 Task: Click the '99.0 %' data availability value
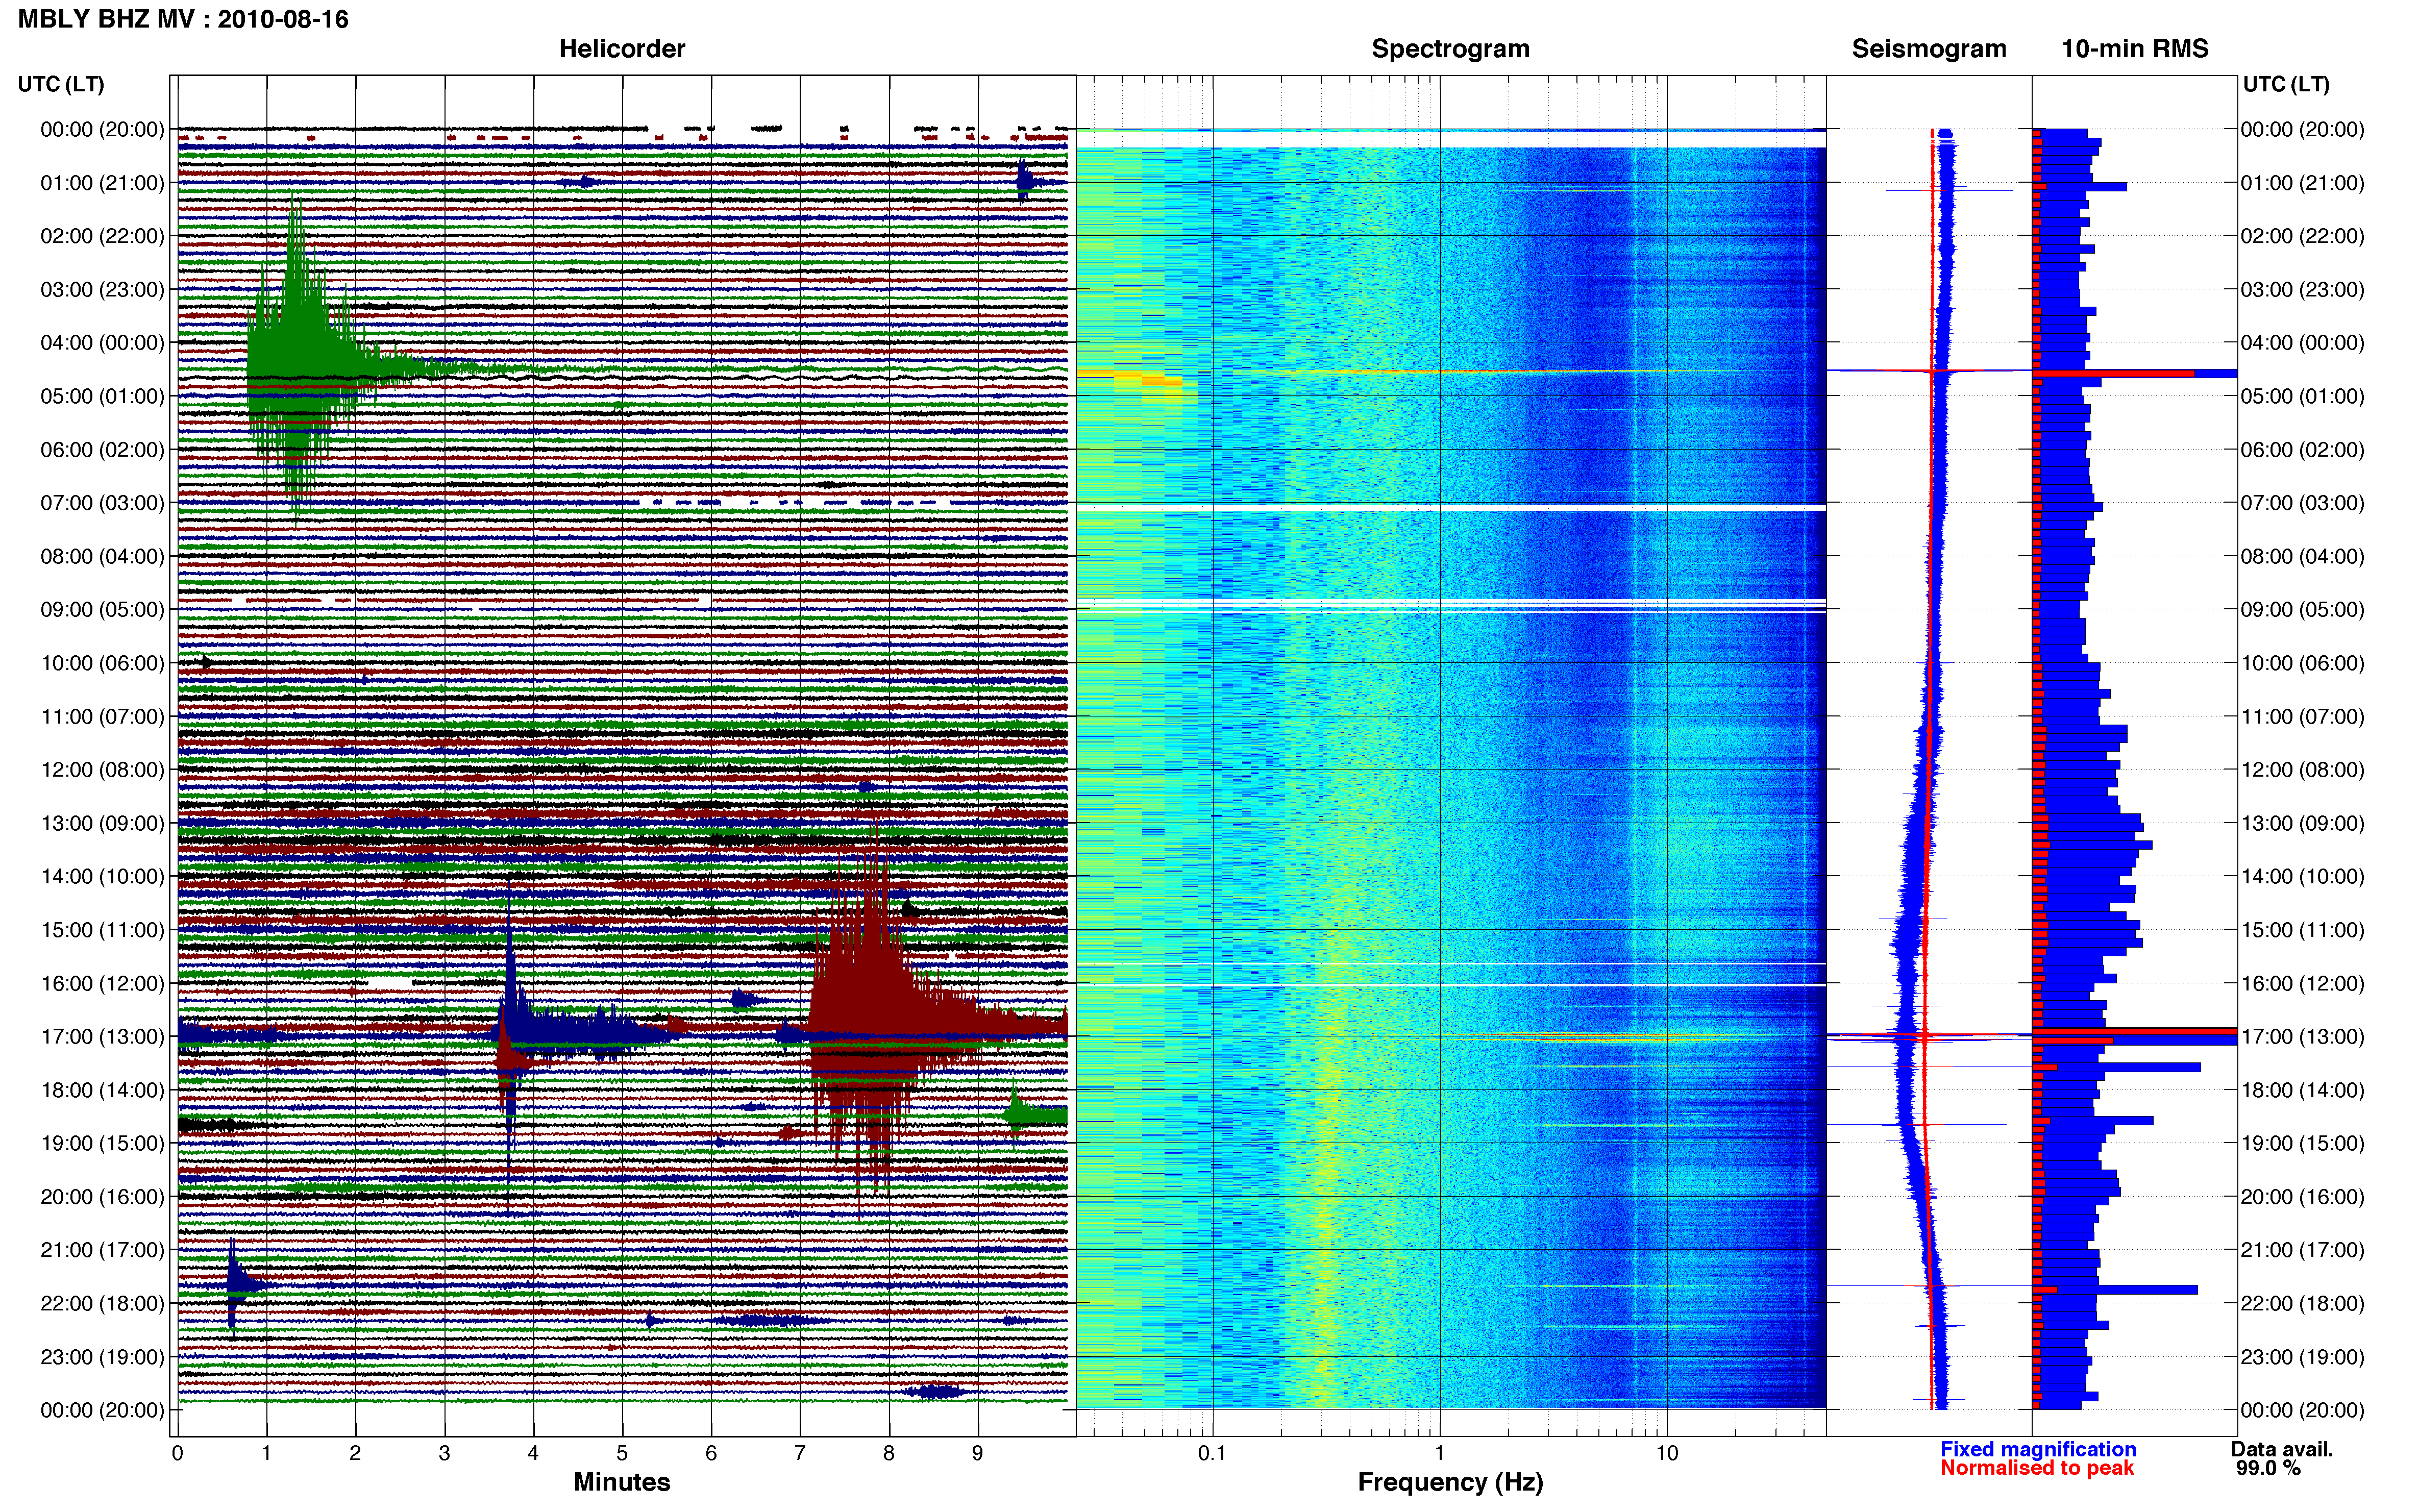coord(2268,1468)
